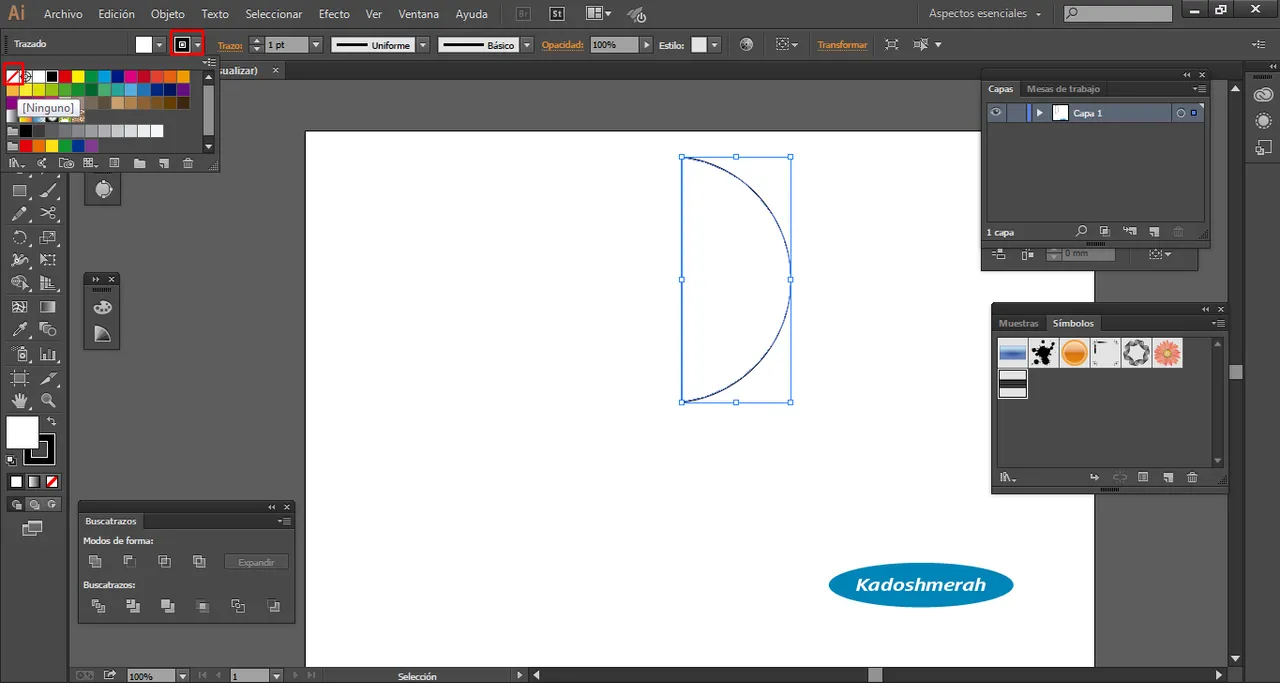Switch to the Mesas de trabajo tab
This screenshot has height=683, width=1280.
(x=1063, y=89)
